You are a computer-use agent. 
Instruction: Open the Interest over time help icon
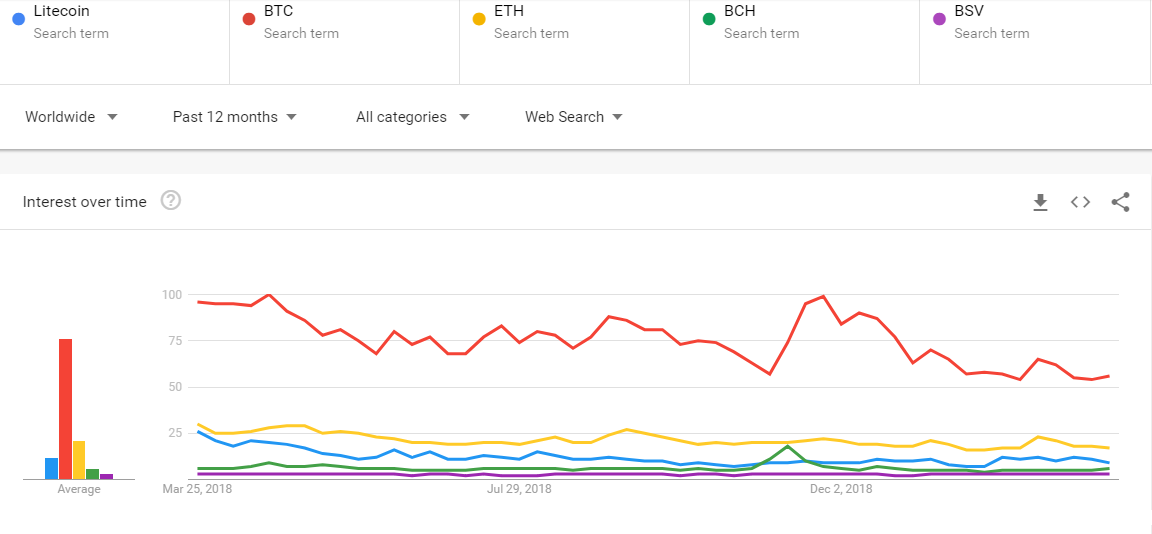click(171, 201)
